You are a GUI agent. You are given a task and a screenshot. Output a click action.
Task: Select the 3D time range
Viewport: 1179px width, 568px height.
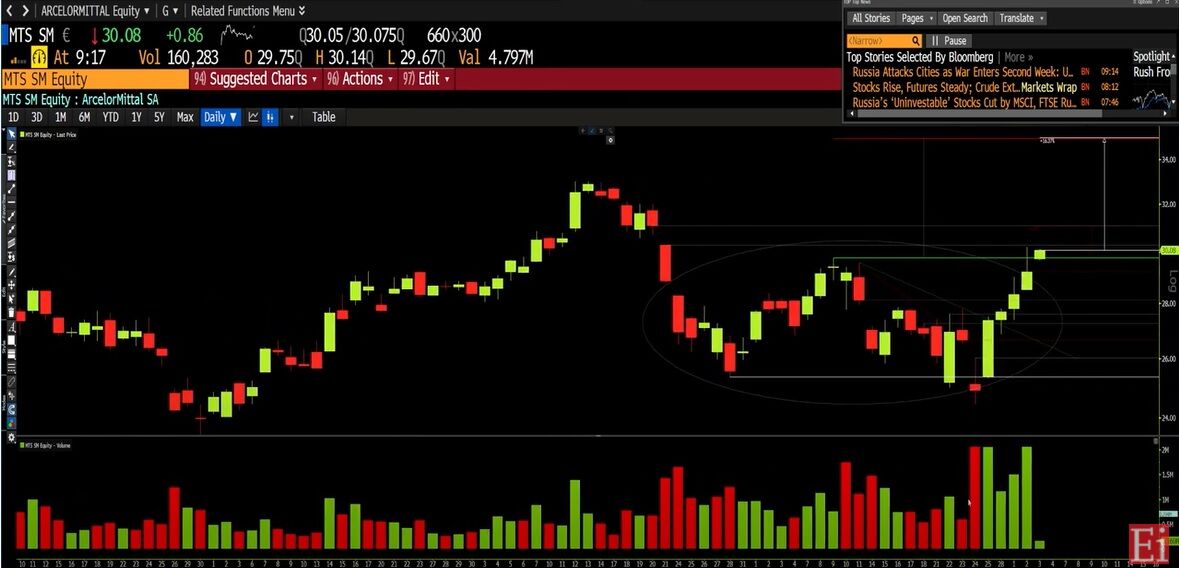tap(37, 117)
